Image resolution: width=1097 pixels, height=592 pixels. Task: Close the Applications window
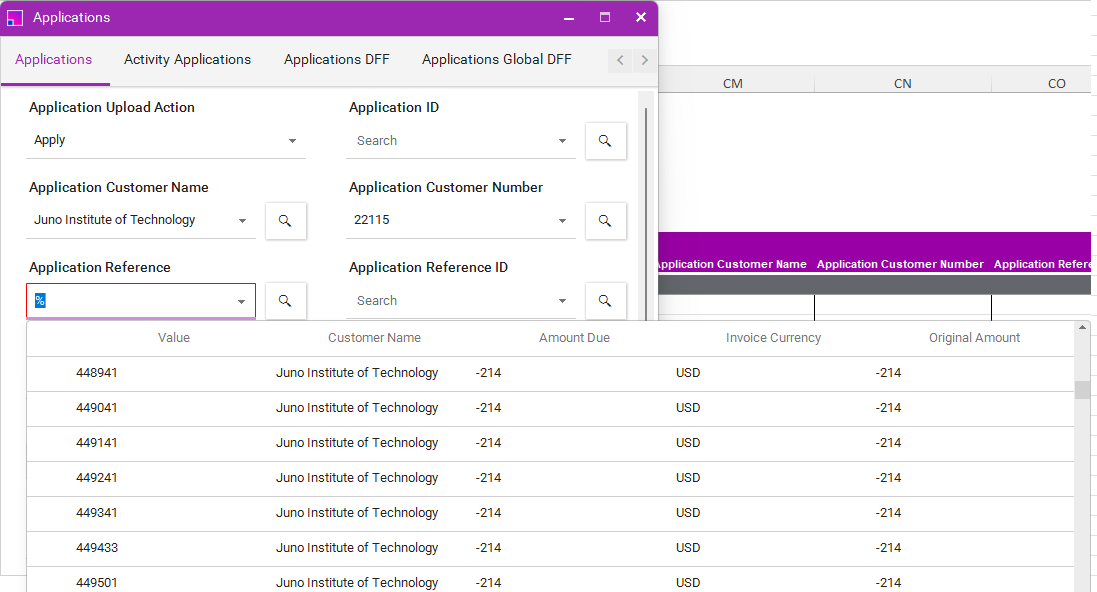pos(640,17)
